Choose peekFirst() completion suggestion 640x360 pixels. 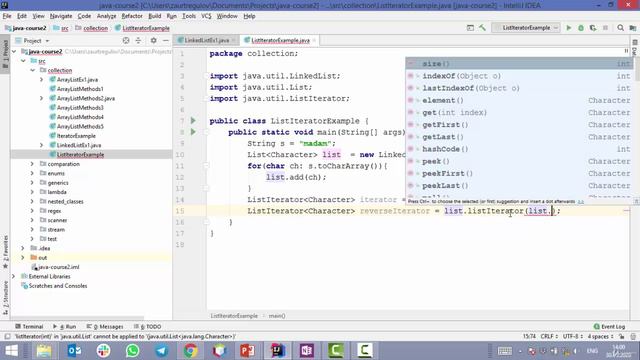[x=520, y=173]
